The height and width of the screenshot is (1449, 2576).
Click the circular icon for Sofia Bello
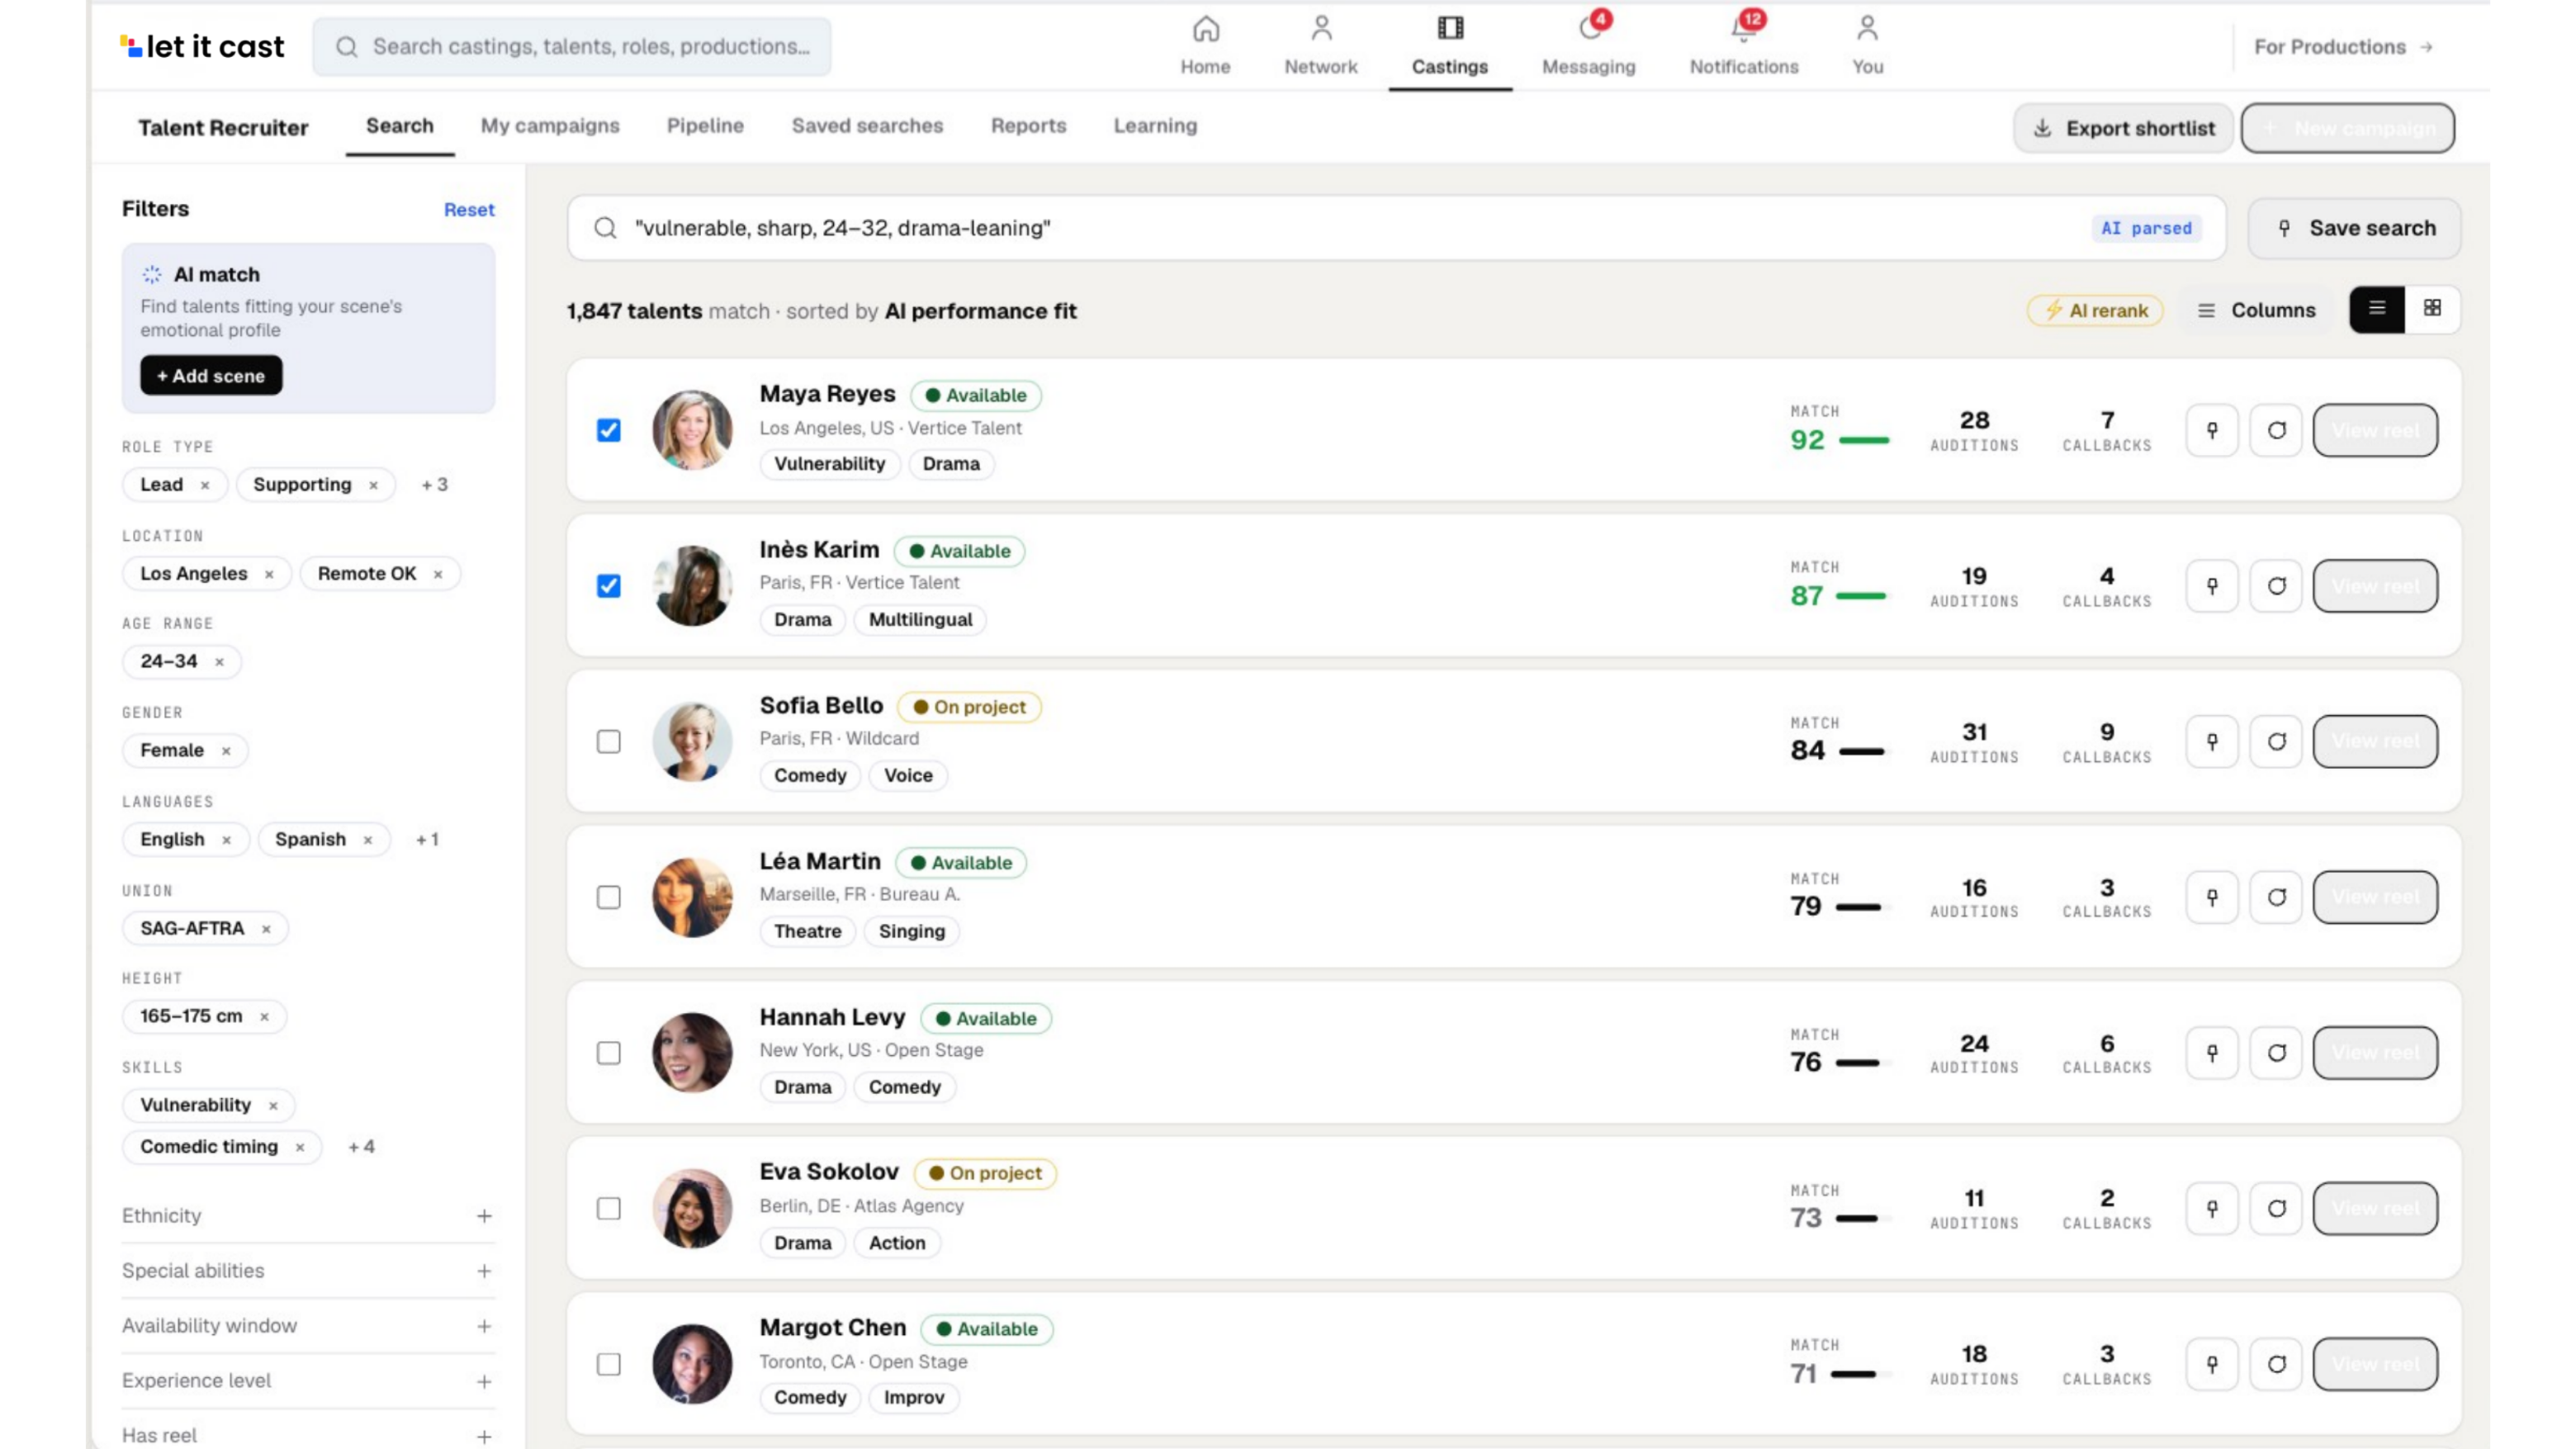click(2276, 742)
